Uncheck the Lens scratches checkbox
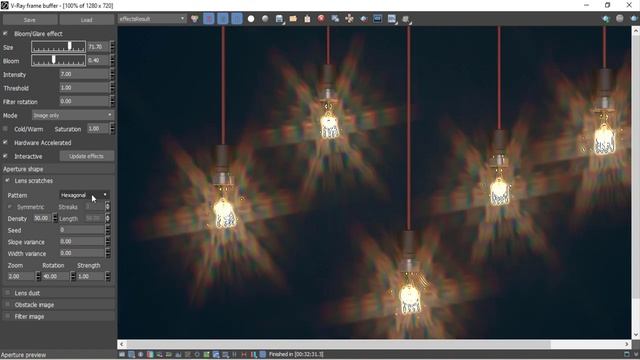 (7, 180)
